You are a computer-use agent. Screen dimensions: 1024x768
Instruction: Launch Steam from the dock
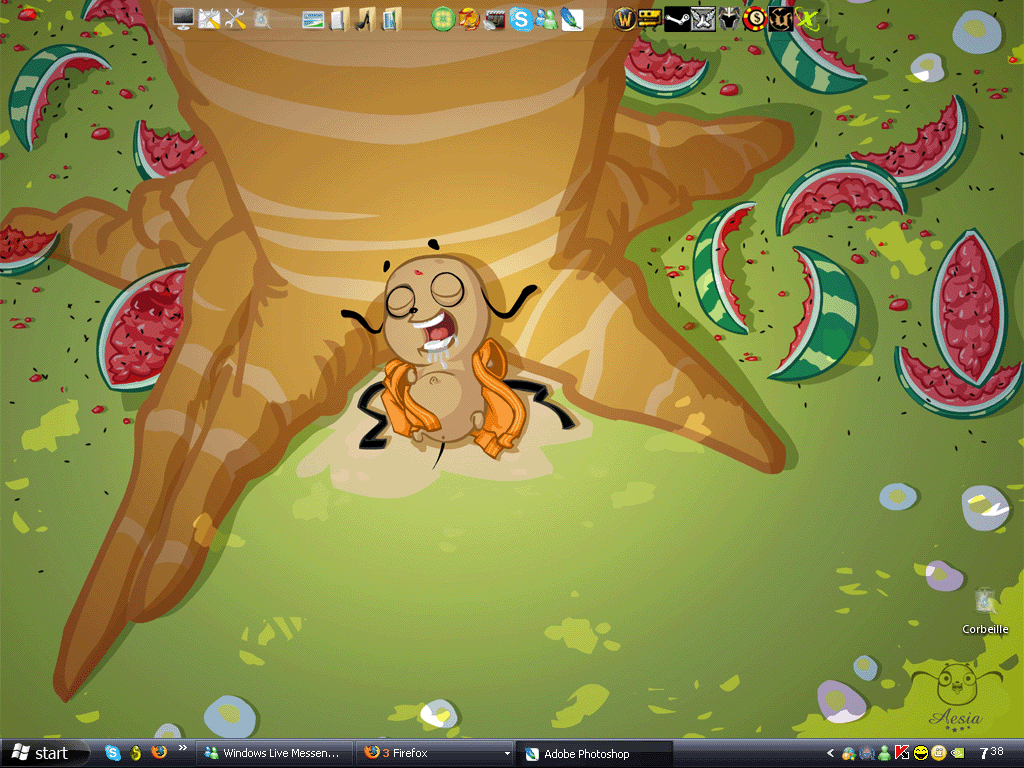point(677,20)
